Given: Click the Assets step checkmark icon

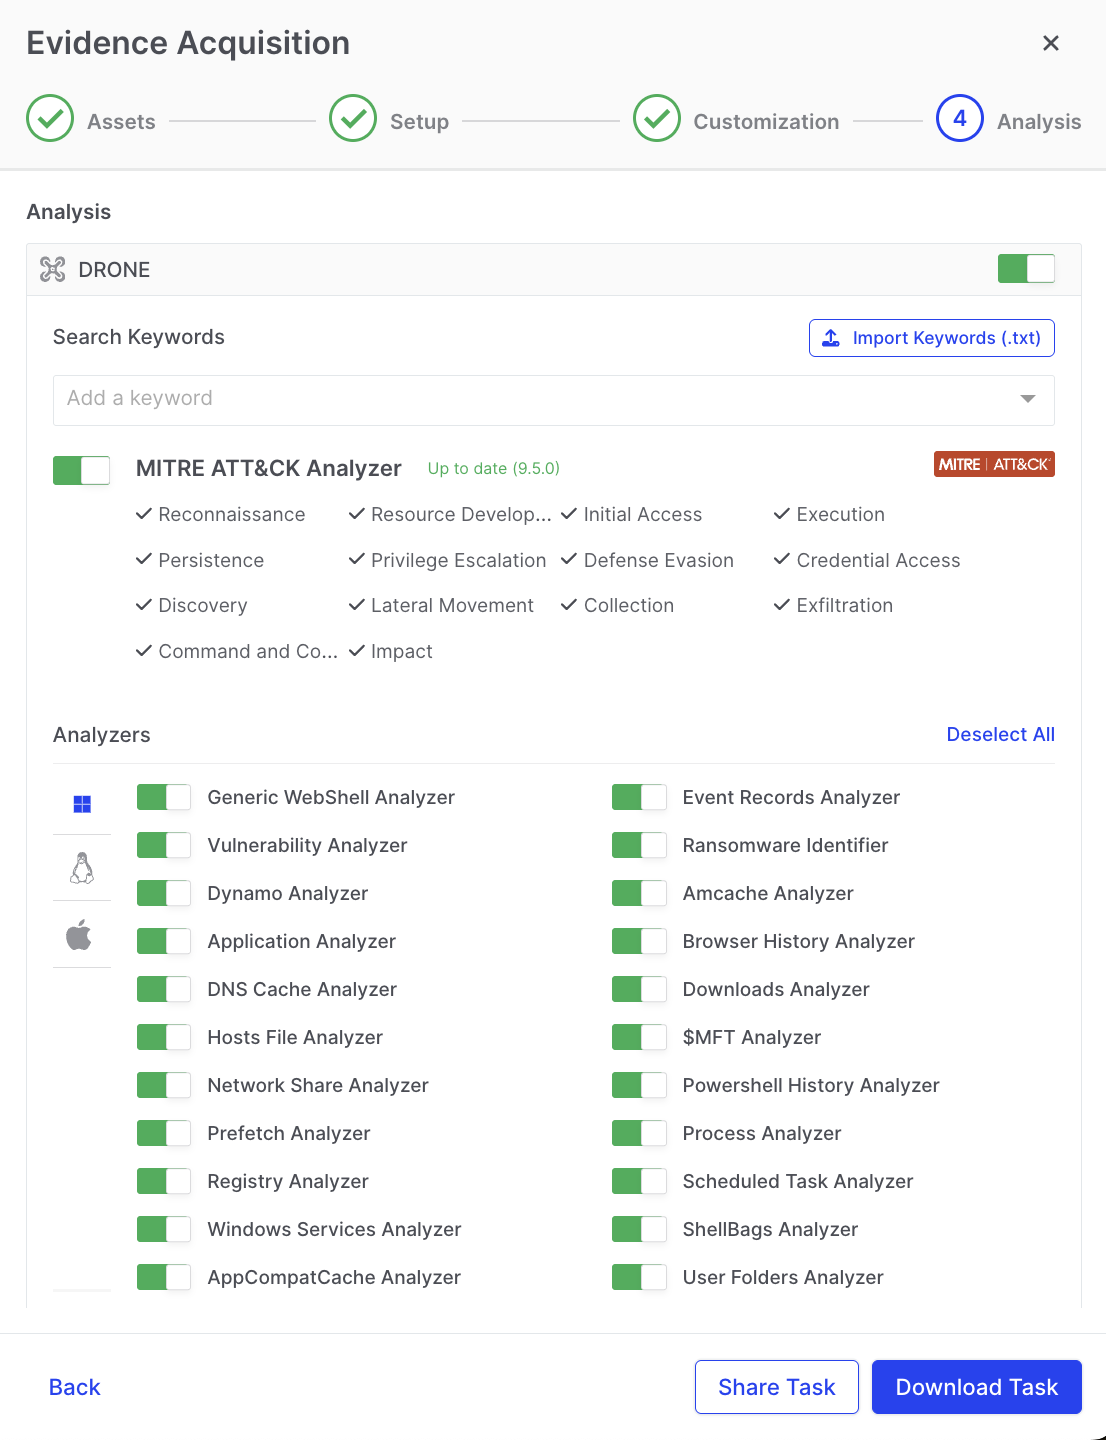Looking at the screenshot, I should (50, 119).
